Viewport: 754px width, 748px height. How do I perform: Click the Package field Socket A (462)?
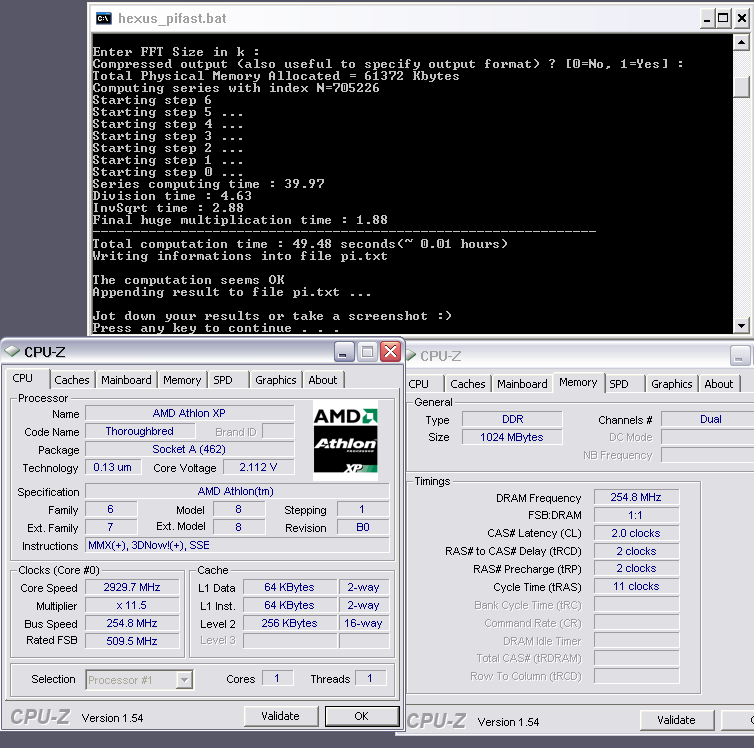click(x=189, y=449)
